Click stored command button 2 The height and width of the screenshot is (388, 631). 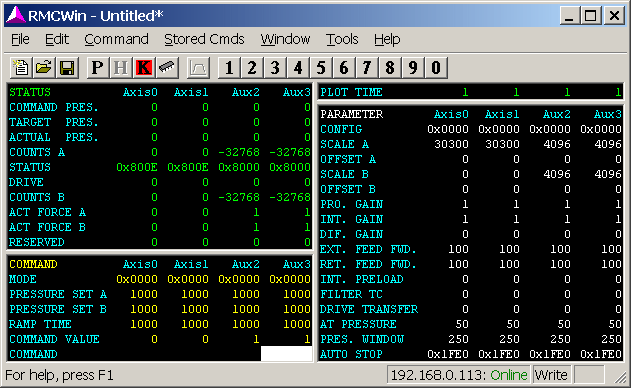pos(252,67)
